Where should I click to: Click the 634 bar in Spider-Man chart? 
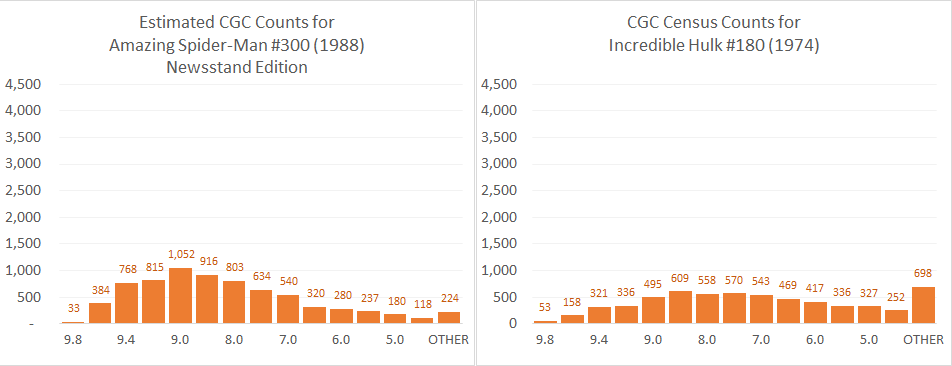261,307
